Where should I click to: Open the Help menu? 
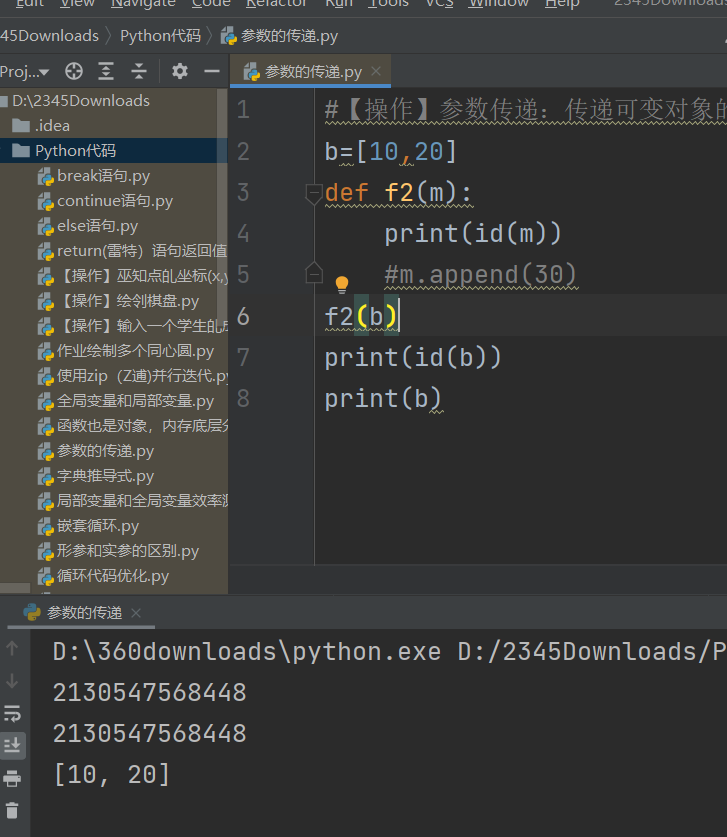pyautogui.click(x=562, y=4)
